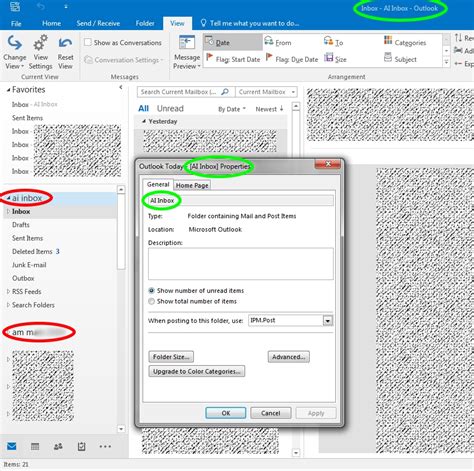Open the IPM.Post posting form dropdown

(x=328, y=321)
